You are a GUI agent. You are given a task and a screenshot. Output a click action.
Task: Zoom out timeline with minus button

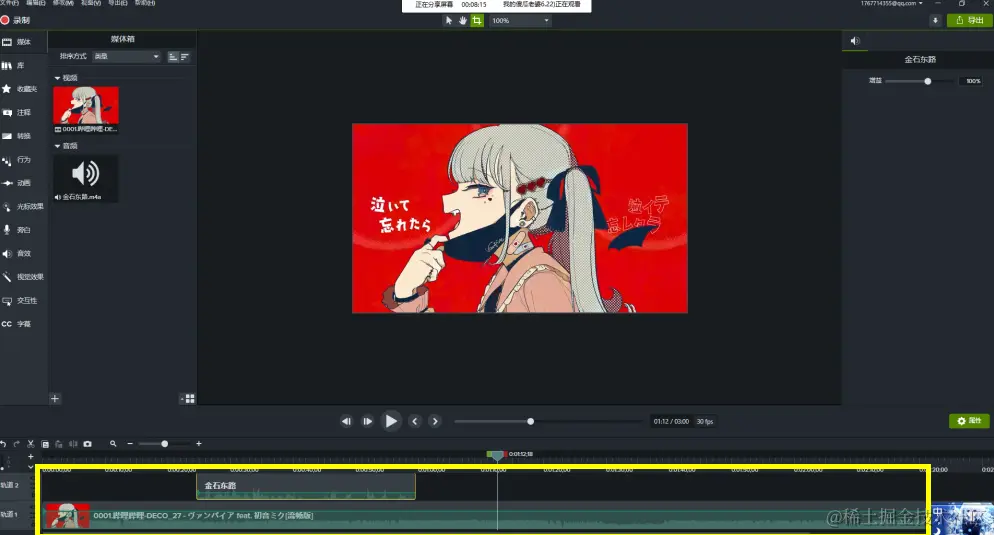[130, 444]
